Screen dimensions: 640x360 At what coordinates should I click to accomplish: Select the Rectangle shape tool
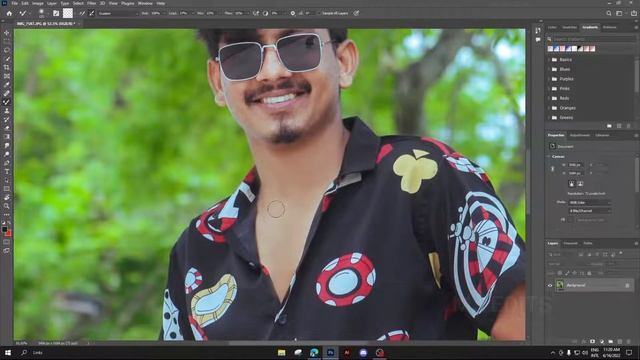point(7,189)
